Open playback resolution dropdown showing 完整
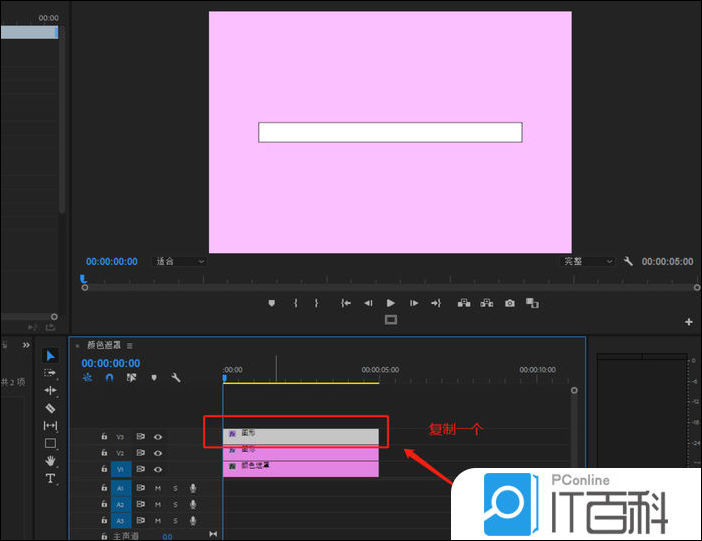The width and height of the screenshot is (702, 541). tap(587, 262)
